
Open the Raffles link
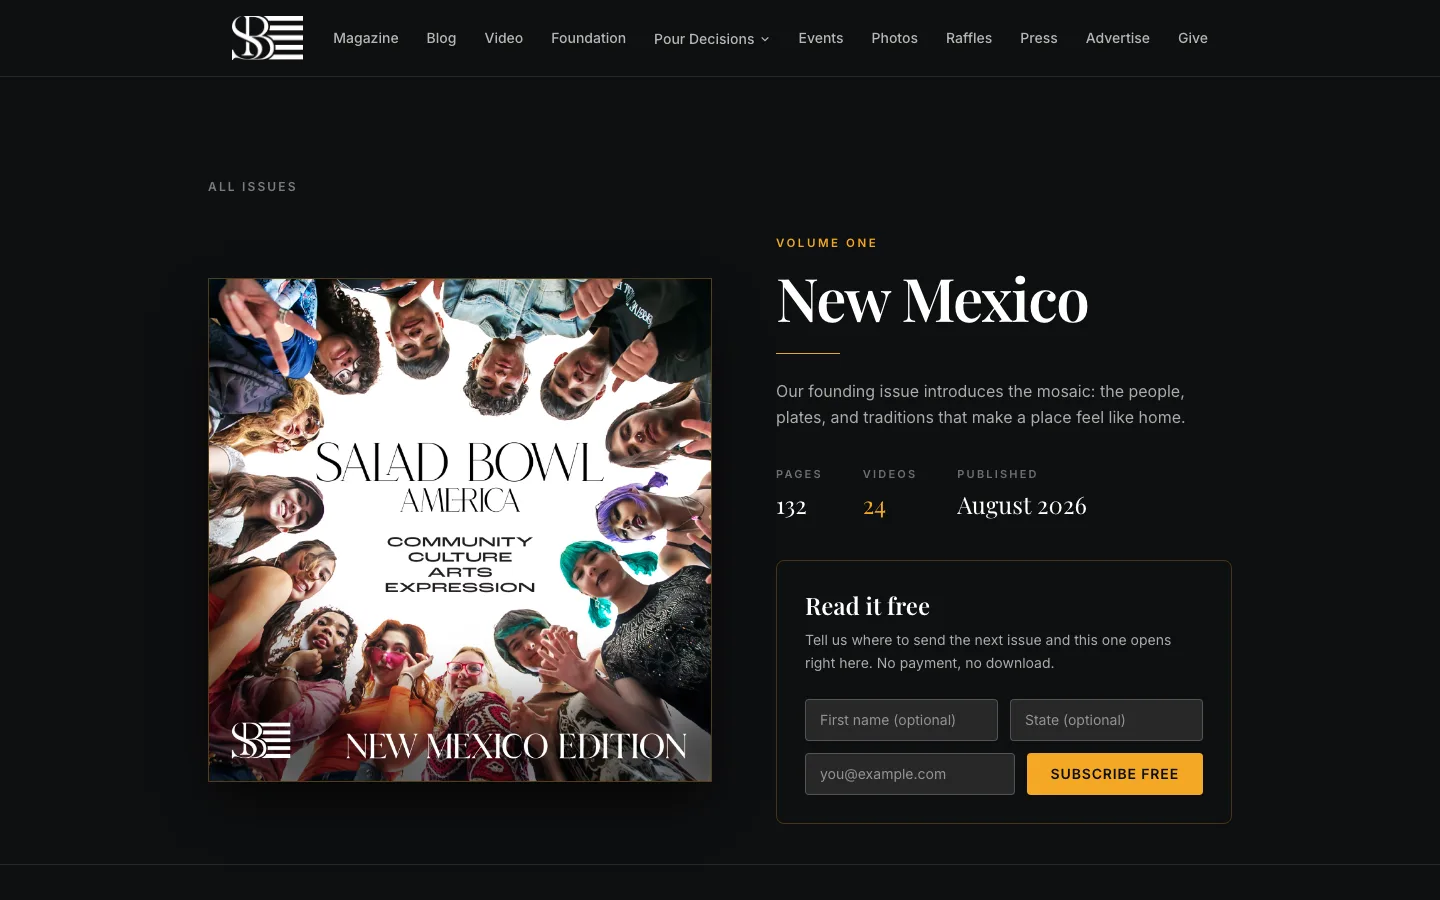point(969,38)
